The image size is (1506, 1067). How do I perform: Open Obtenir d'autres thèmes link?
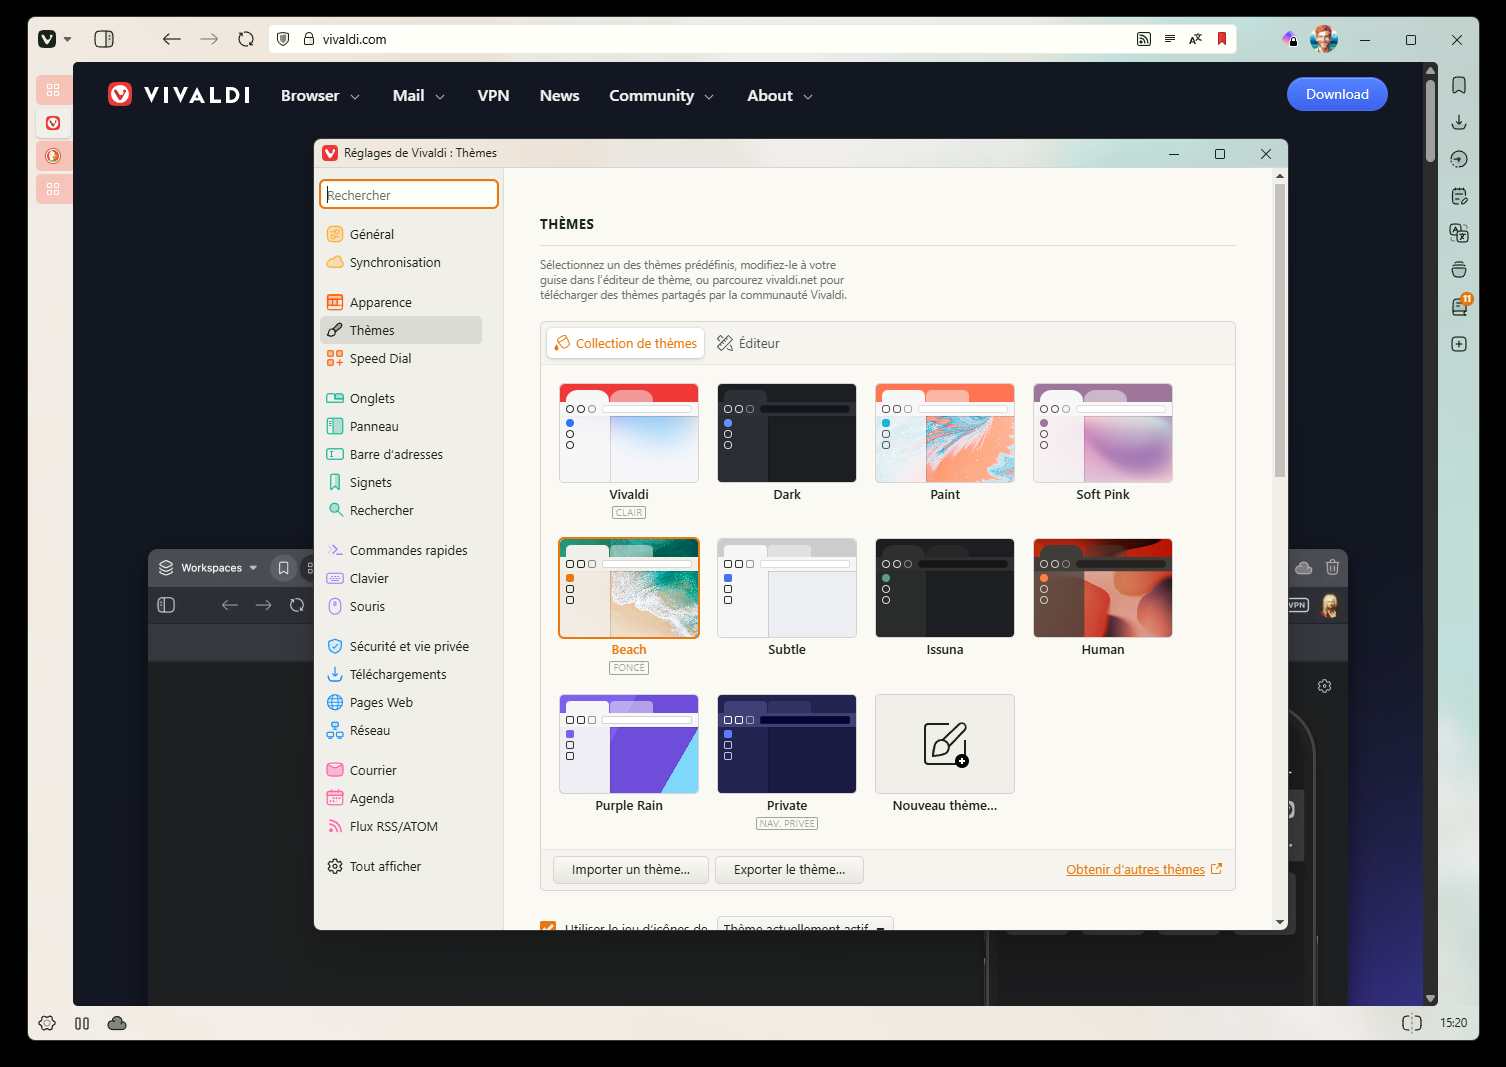click(1144, 870)
